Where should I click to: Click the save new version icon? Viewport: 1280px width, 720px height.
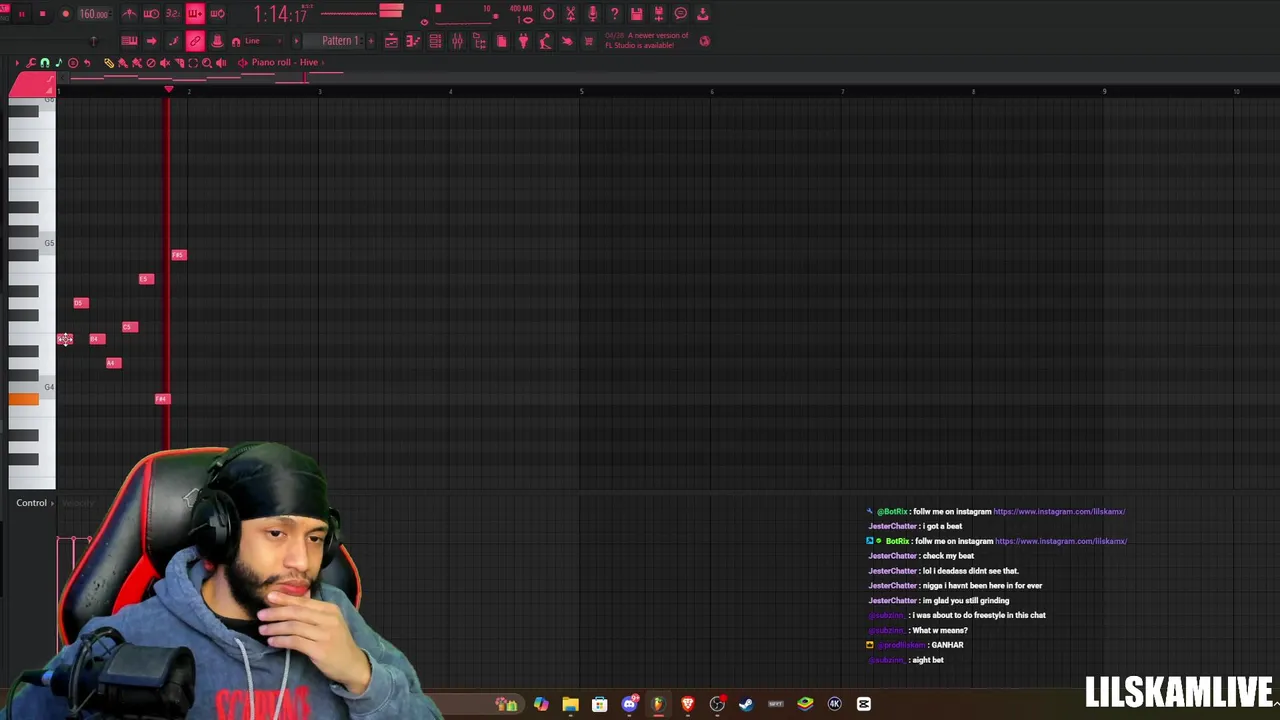coord(658,14)
